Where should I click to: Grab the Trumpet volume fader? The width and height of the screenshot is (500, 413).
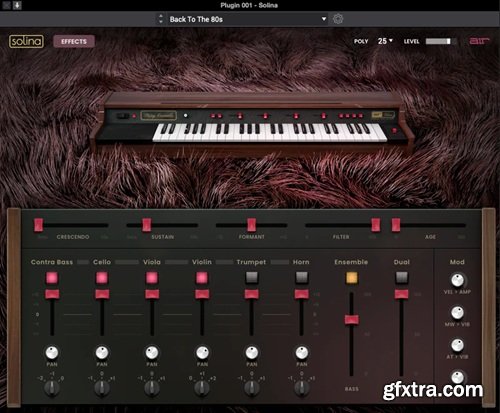(x=252, y=294)
